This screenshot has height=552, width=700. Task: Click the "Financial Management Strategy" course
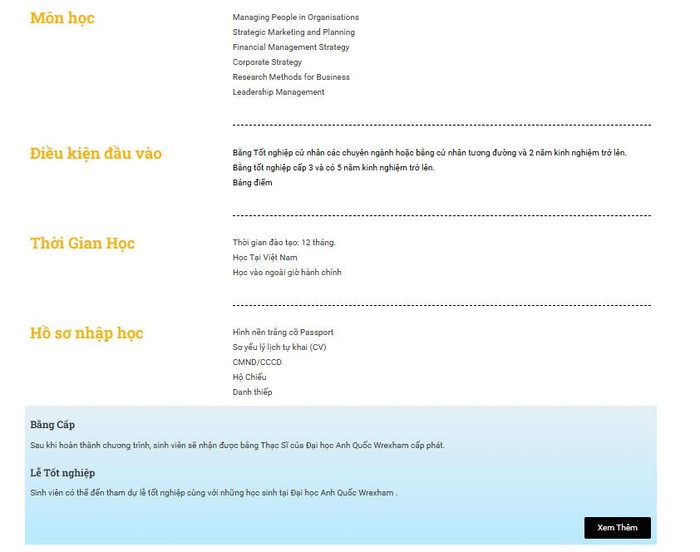(291, 47)
